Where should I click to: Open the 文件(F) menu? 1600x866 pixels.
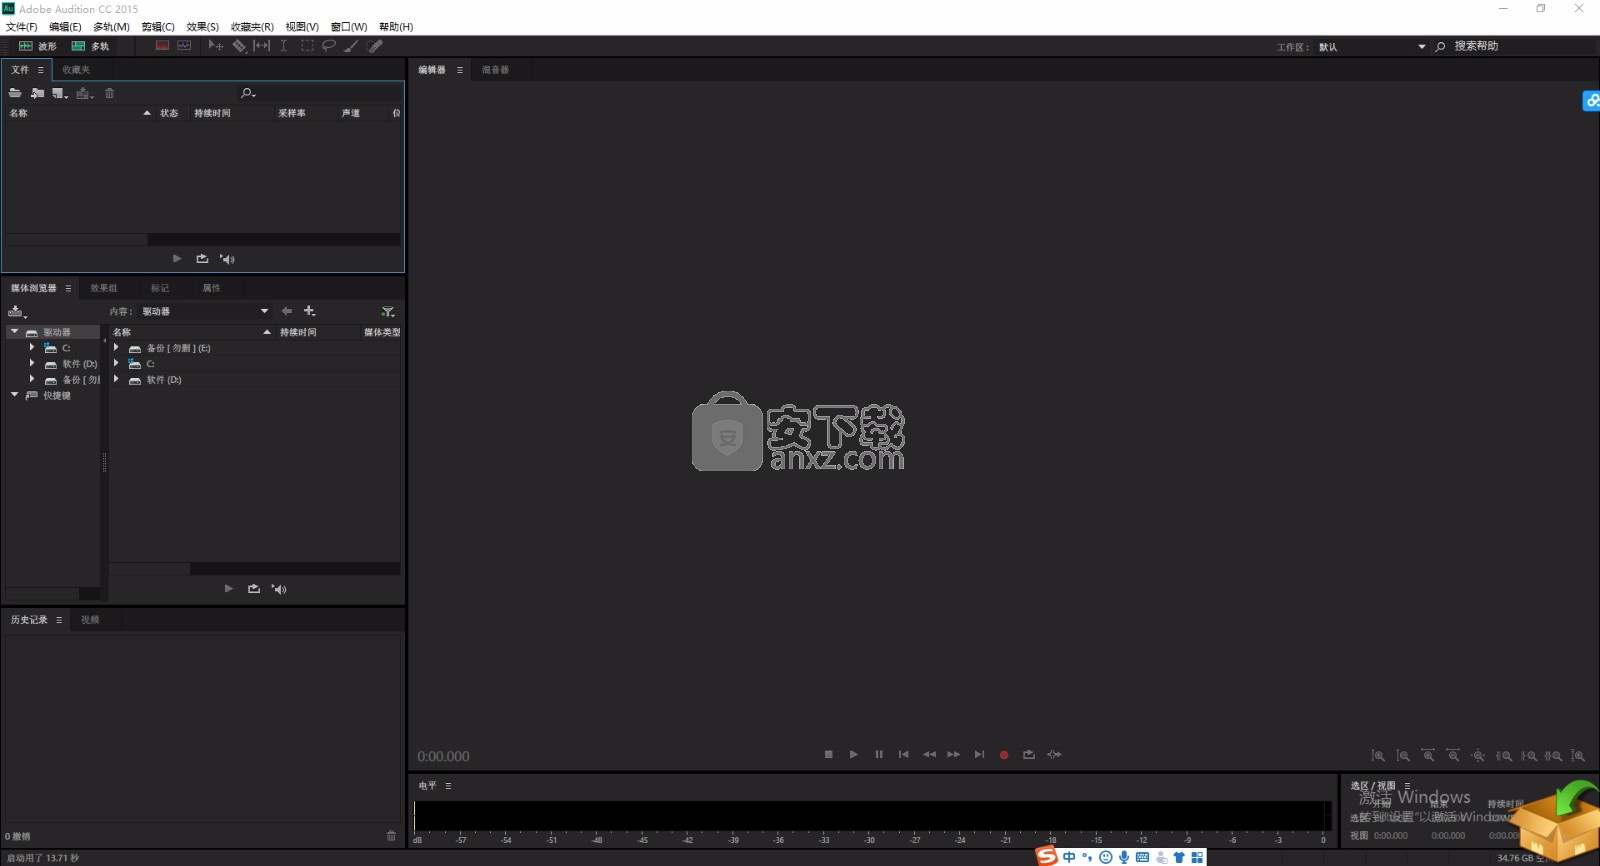tap(22, 27)
